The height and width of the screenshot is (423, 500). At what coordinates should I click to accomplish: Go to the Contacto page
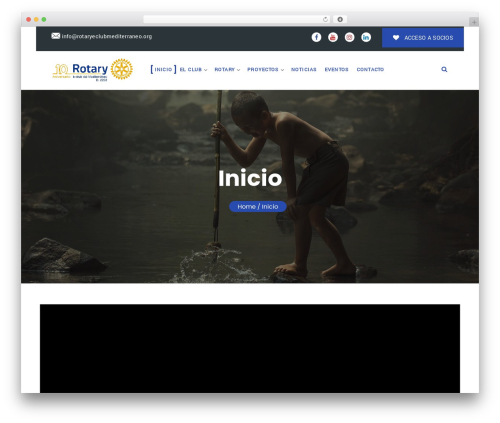click(x=370, y=69)
